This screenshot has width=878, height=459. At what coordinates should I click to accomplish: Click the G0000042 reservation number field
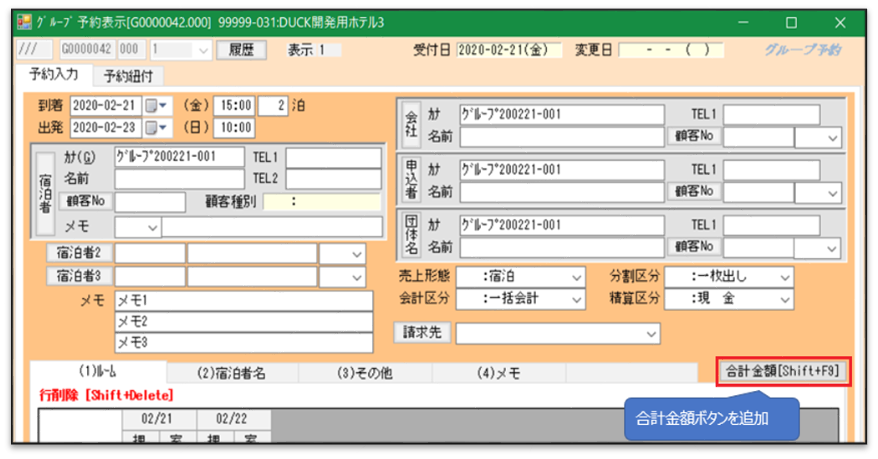pyautogui.click(x=86, y=49)
